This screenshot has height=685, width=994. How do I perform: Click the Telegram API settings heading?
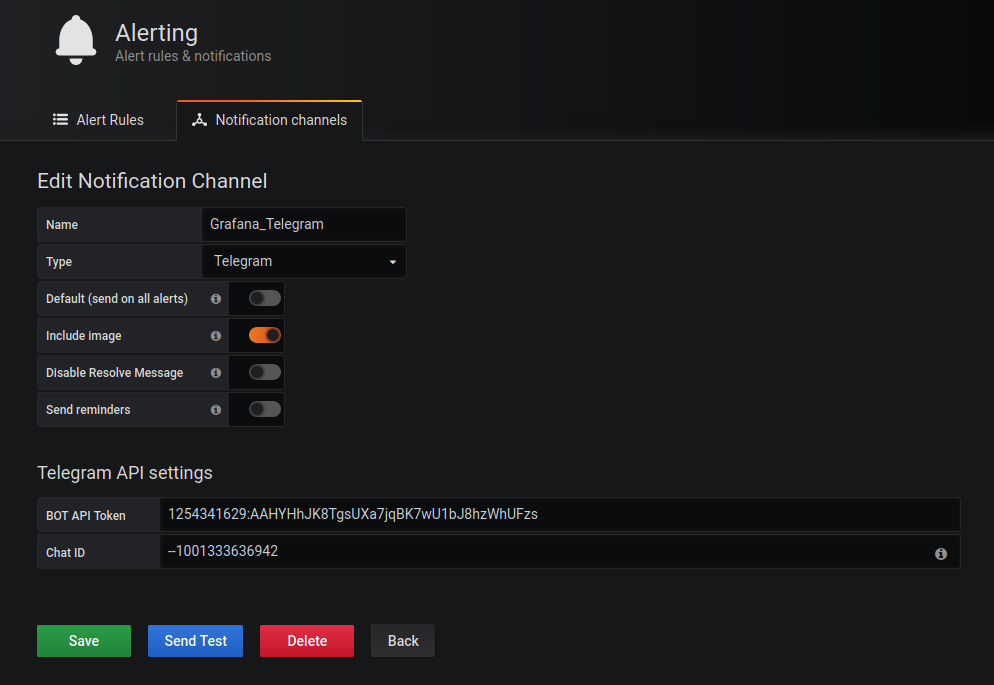[x=125, y=473]
